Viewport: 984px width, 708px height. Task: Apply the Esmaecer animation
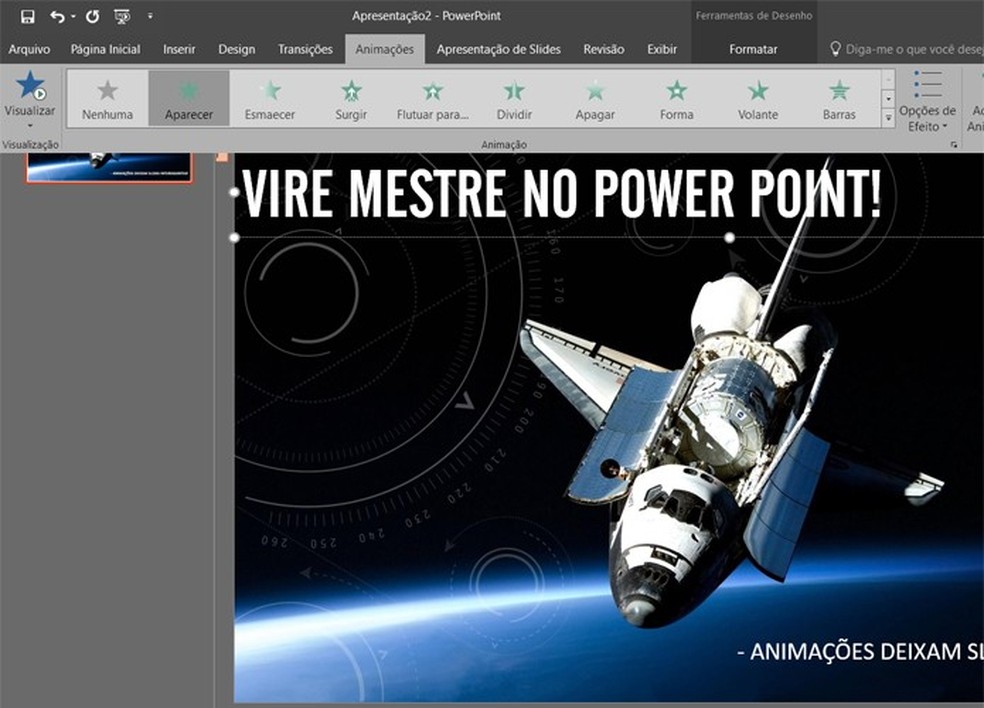[270, 98]
